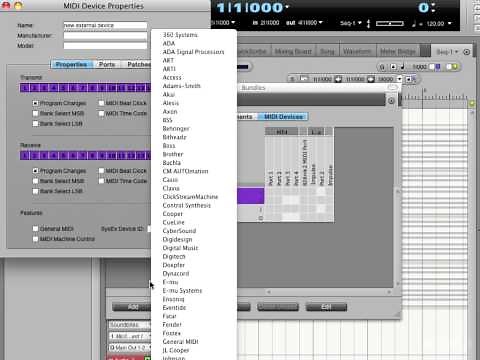
Task: Enable Receive Bank Select MSB
Action: 35,181
